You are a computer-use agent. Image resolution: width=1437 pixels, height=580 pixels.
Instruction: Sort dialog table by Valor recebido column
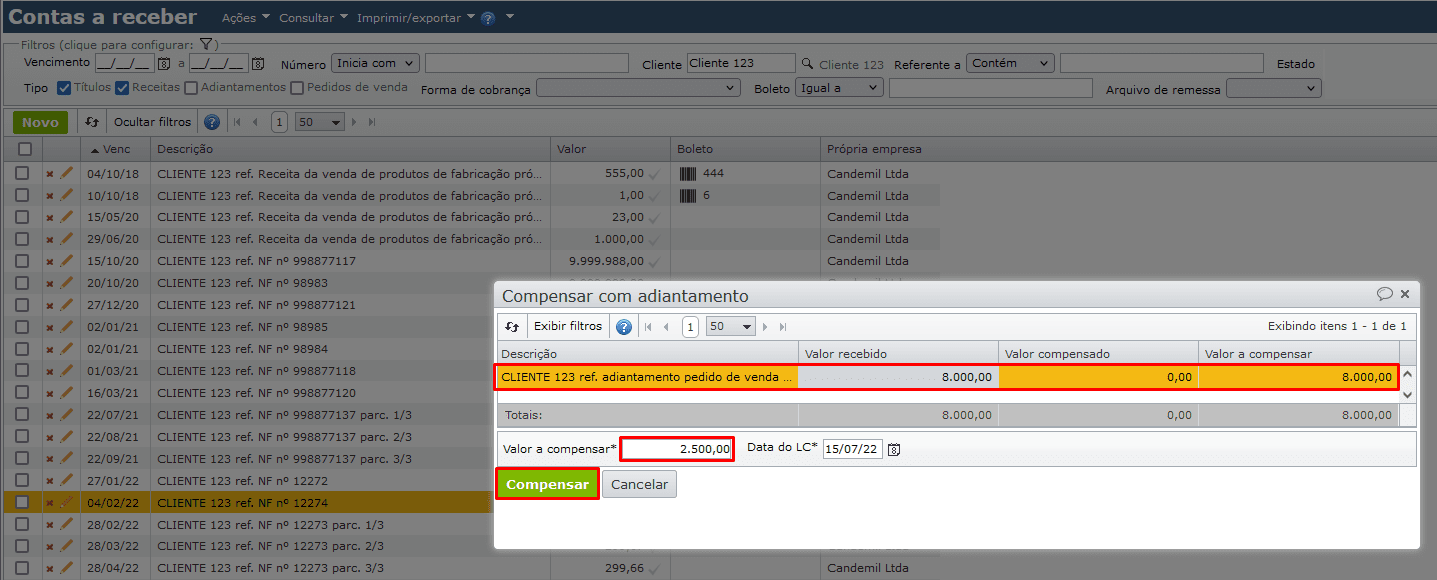click(x=898, y=354)
